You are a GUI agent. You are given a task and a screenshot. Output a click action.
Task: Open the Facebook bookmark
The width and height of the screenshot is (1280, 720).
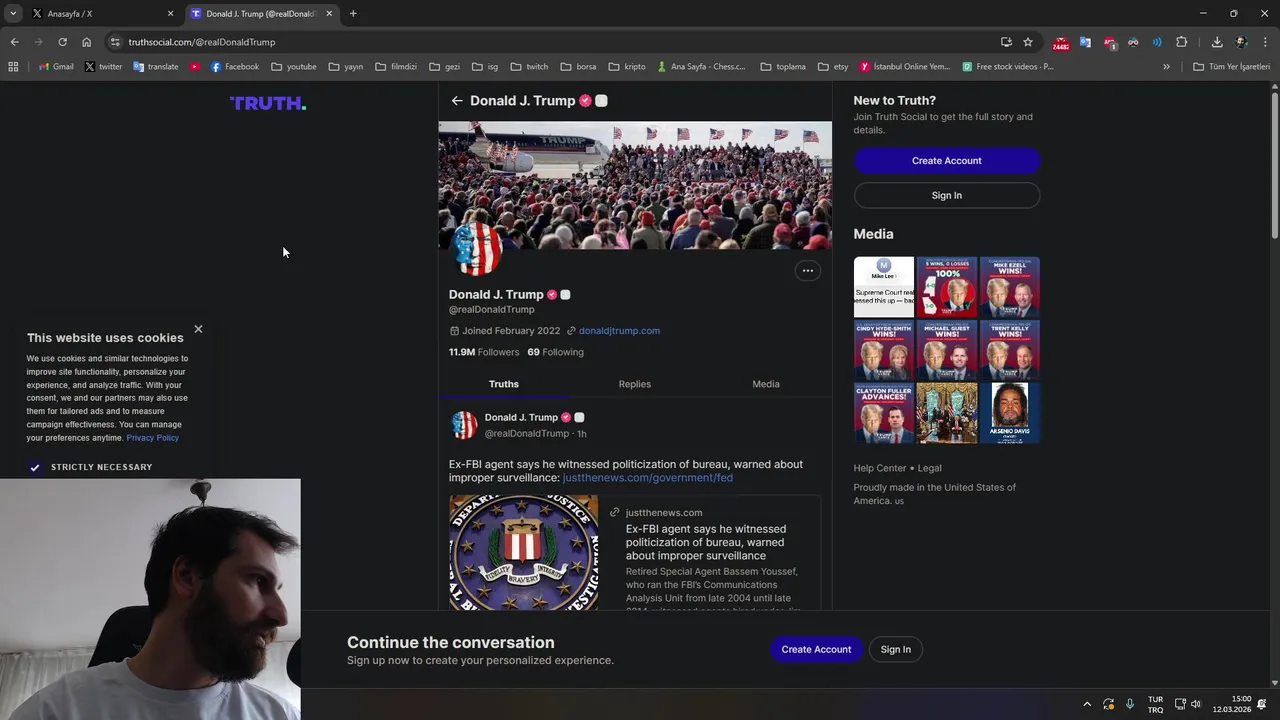tap(235, 67)
